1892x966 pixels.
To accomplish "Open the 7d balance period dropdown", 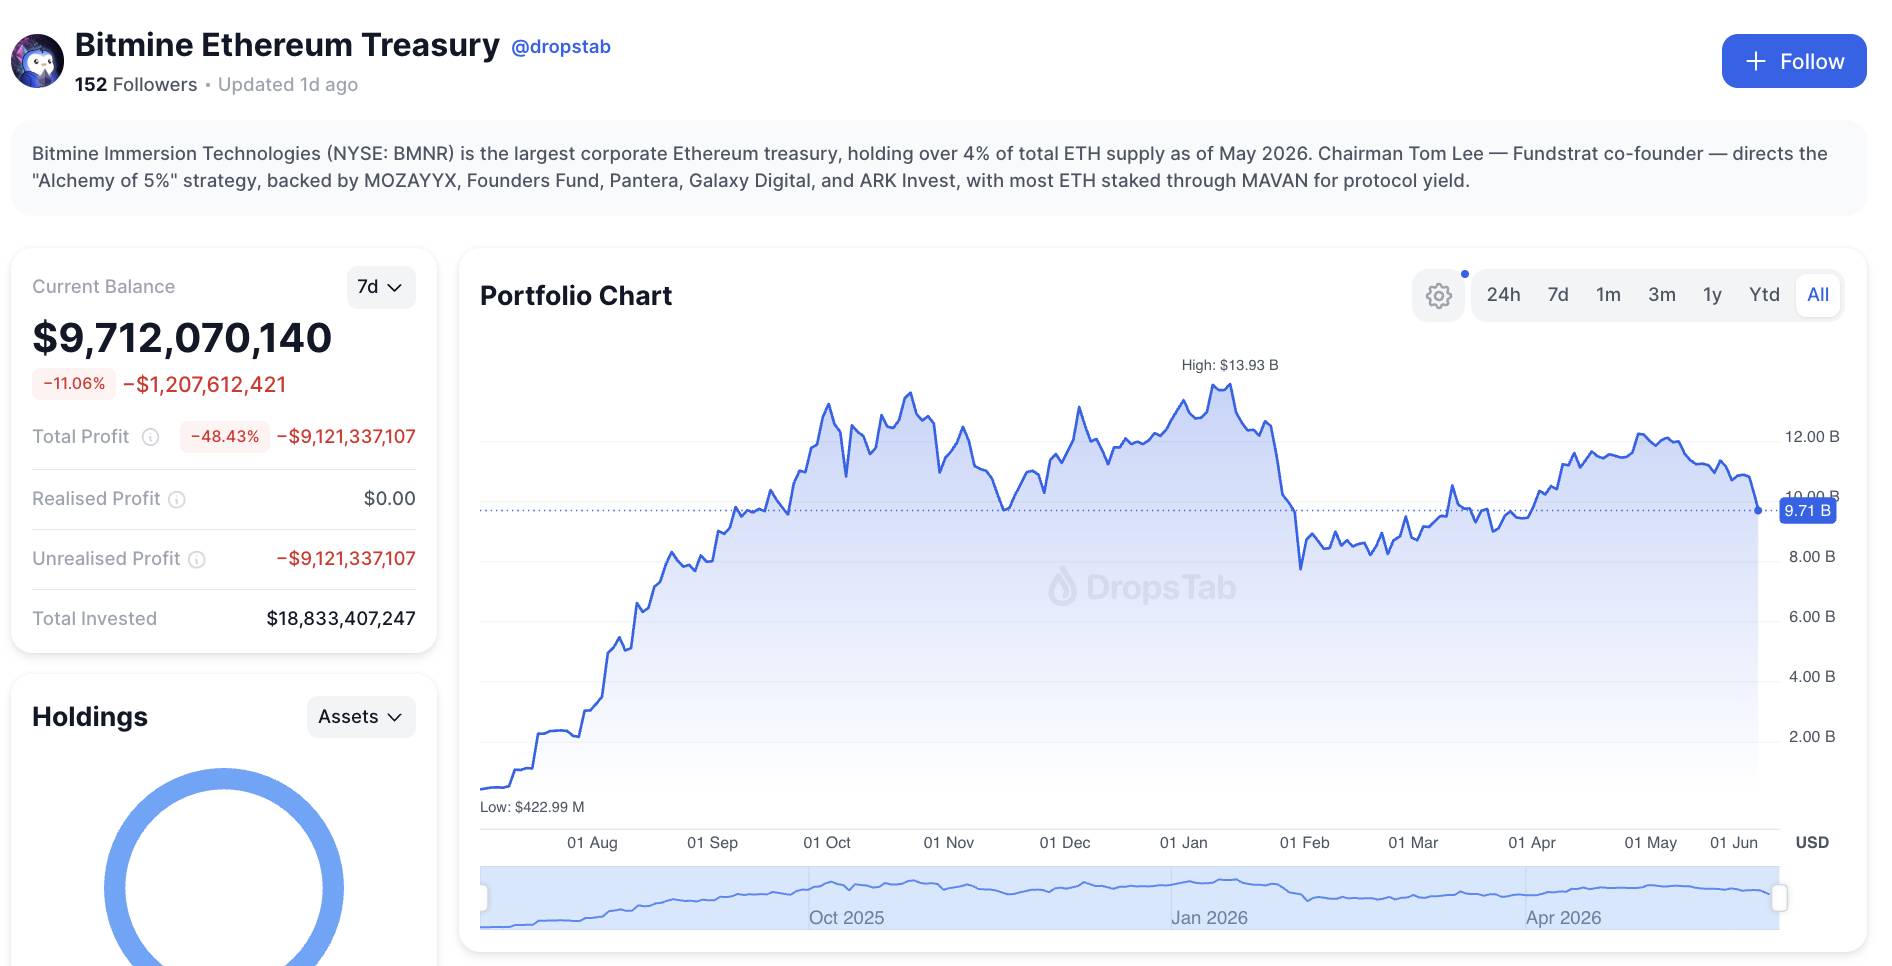I will coord(380,287).
